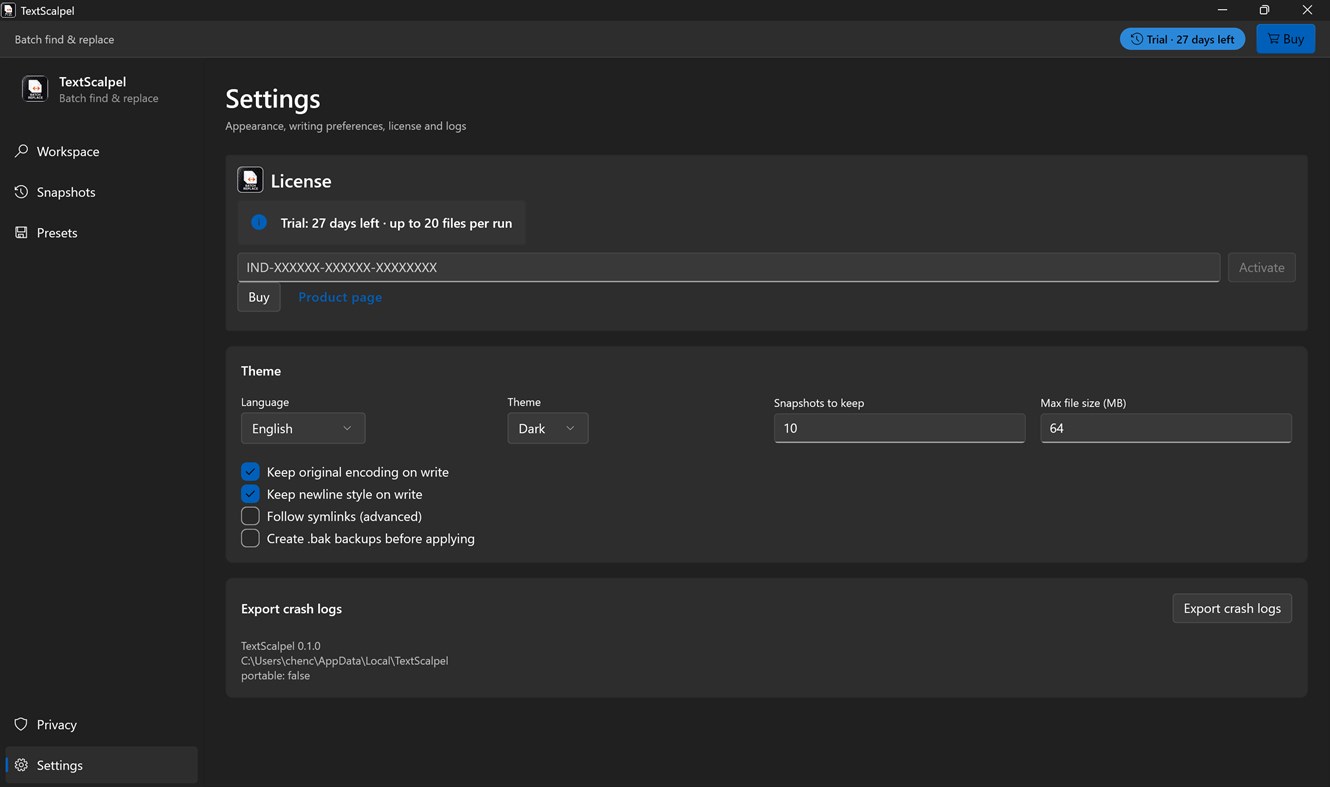
Task: Open Presets via its save icon
Action: tap(21, 233)
